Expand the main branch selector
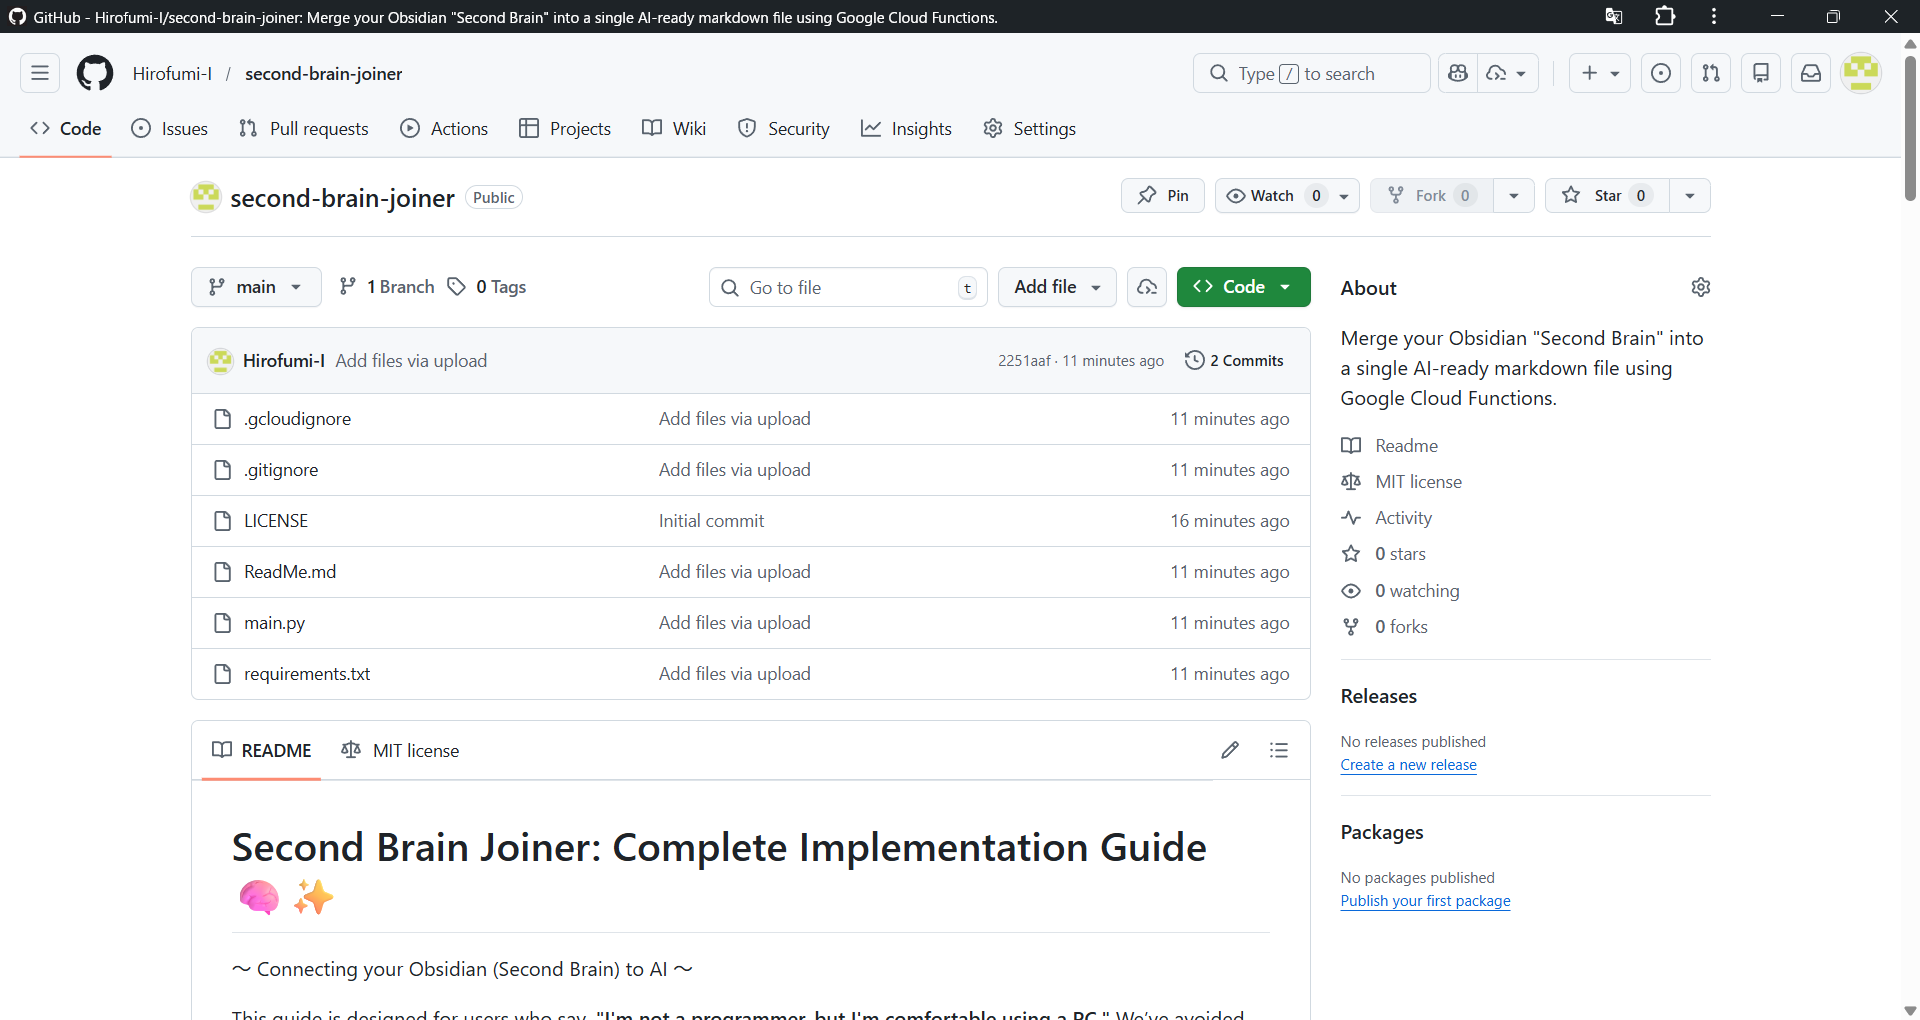This screenshot has width=1920, height=1020. (256, 287)
